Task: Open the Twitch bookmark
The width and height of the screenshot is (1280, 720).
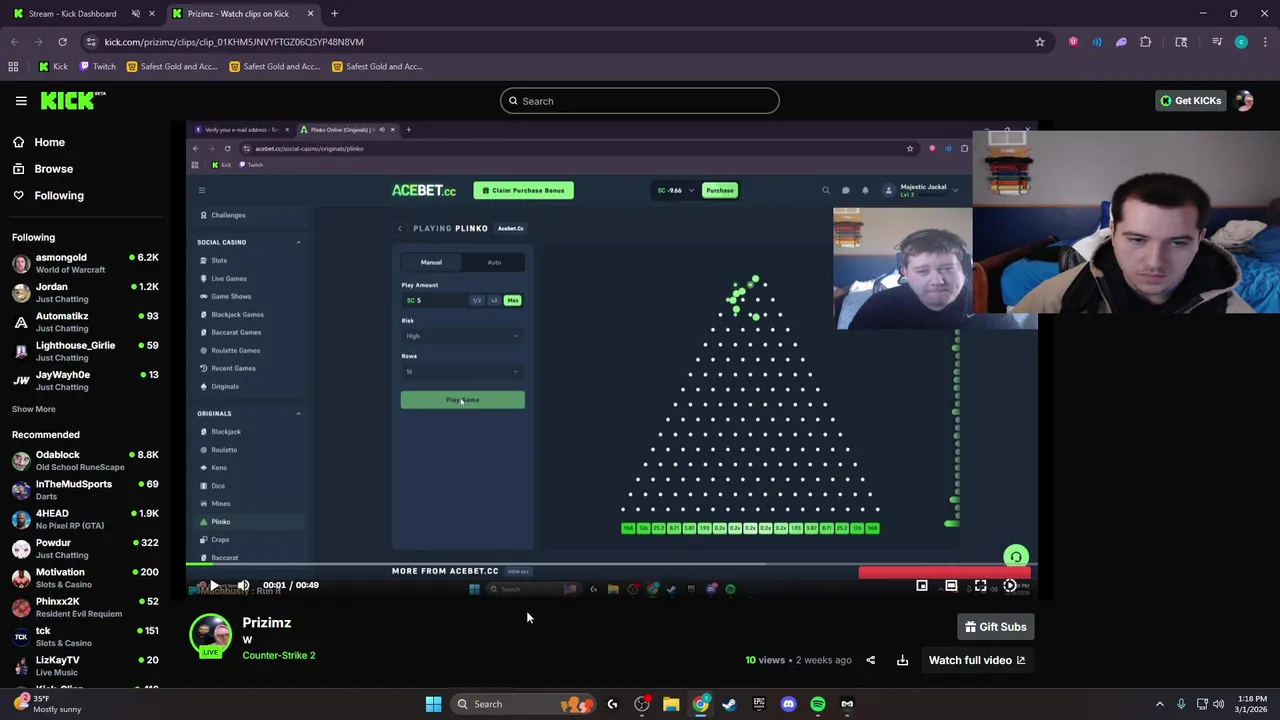Action: (x=97, y=67)
